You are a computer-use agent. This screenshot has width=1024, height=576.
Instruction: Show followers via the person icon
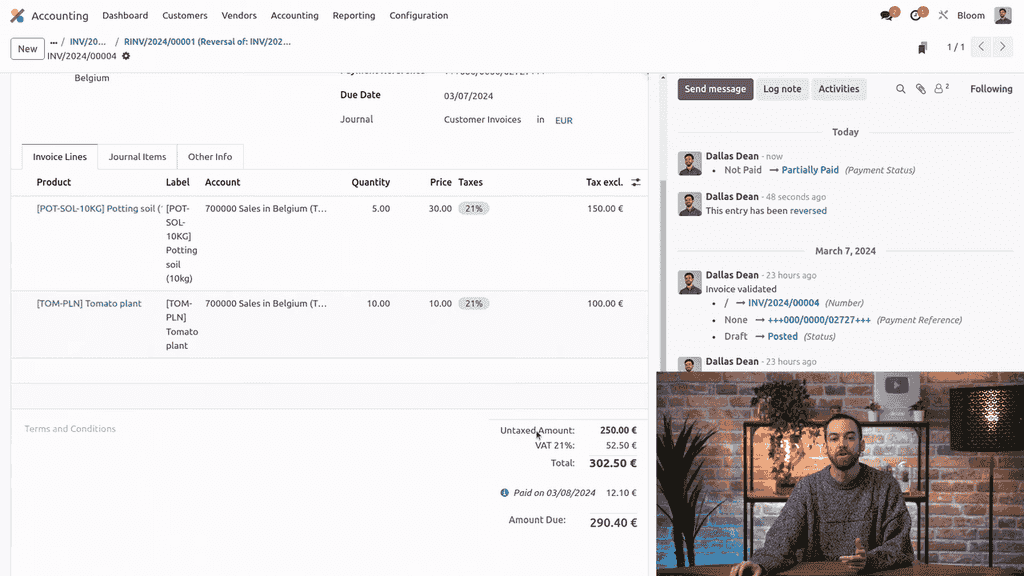(x=939, y=89)
